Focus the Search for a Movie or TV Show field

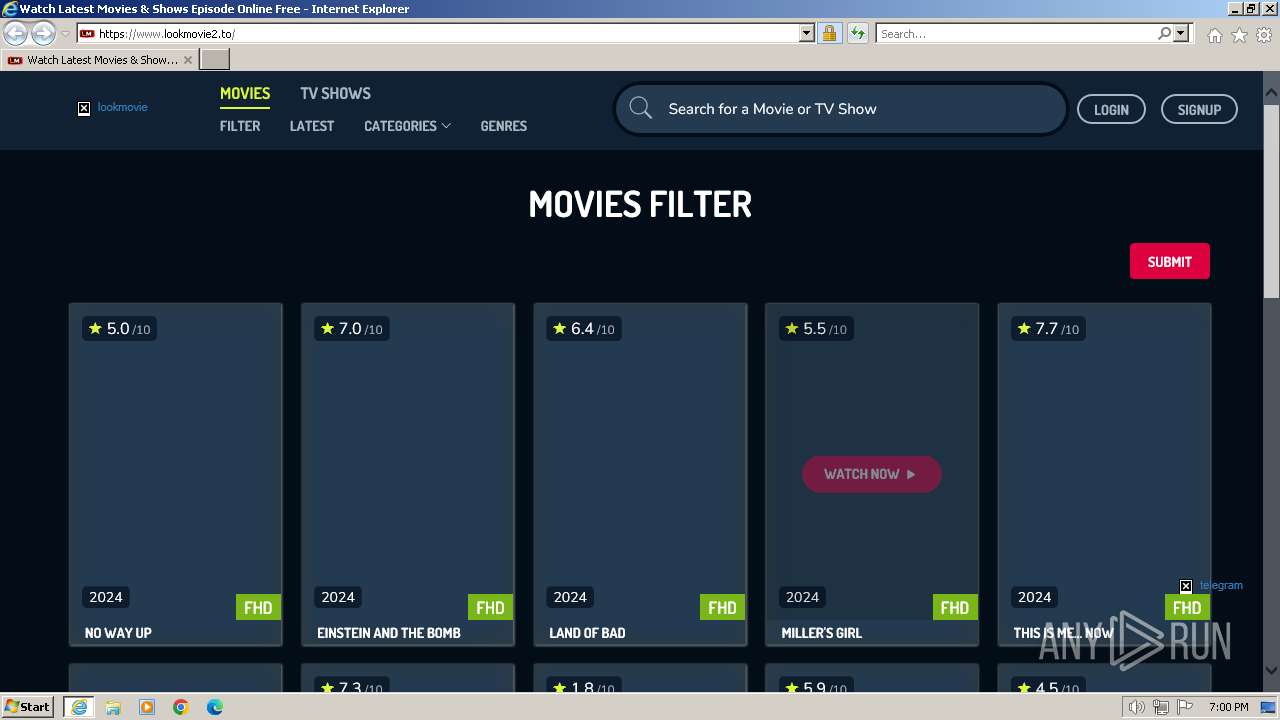(x=840, y=109)
